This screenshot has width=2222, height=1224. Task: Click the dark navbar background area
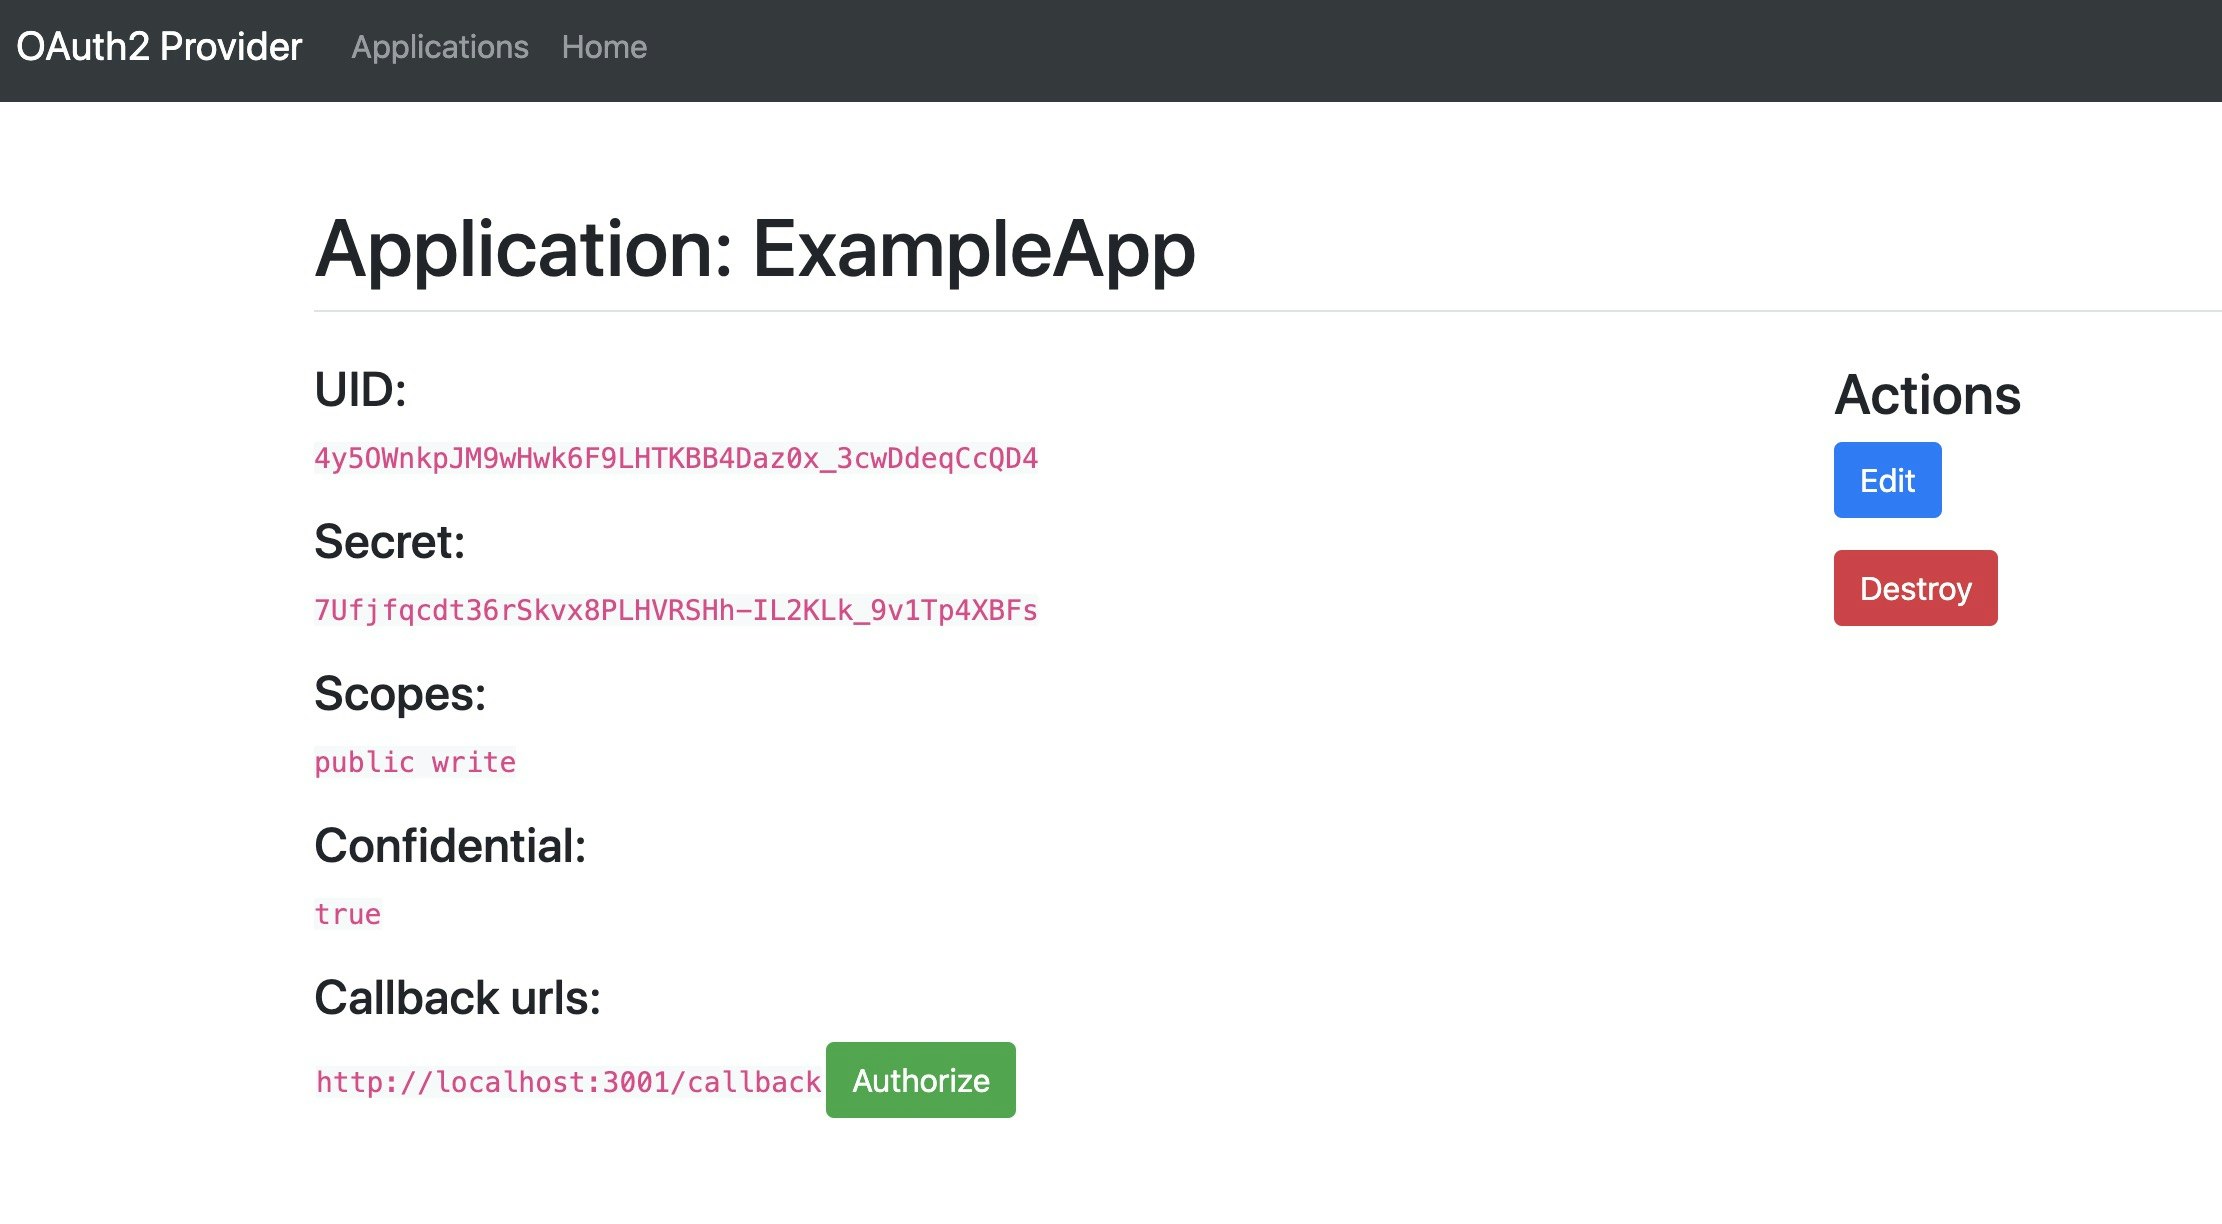[1400, 50]
